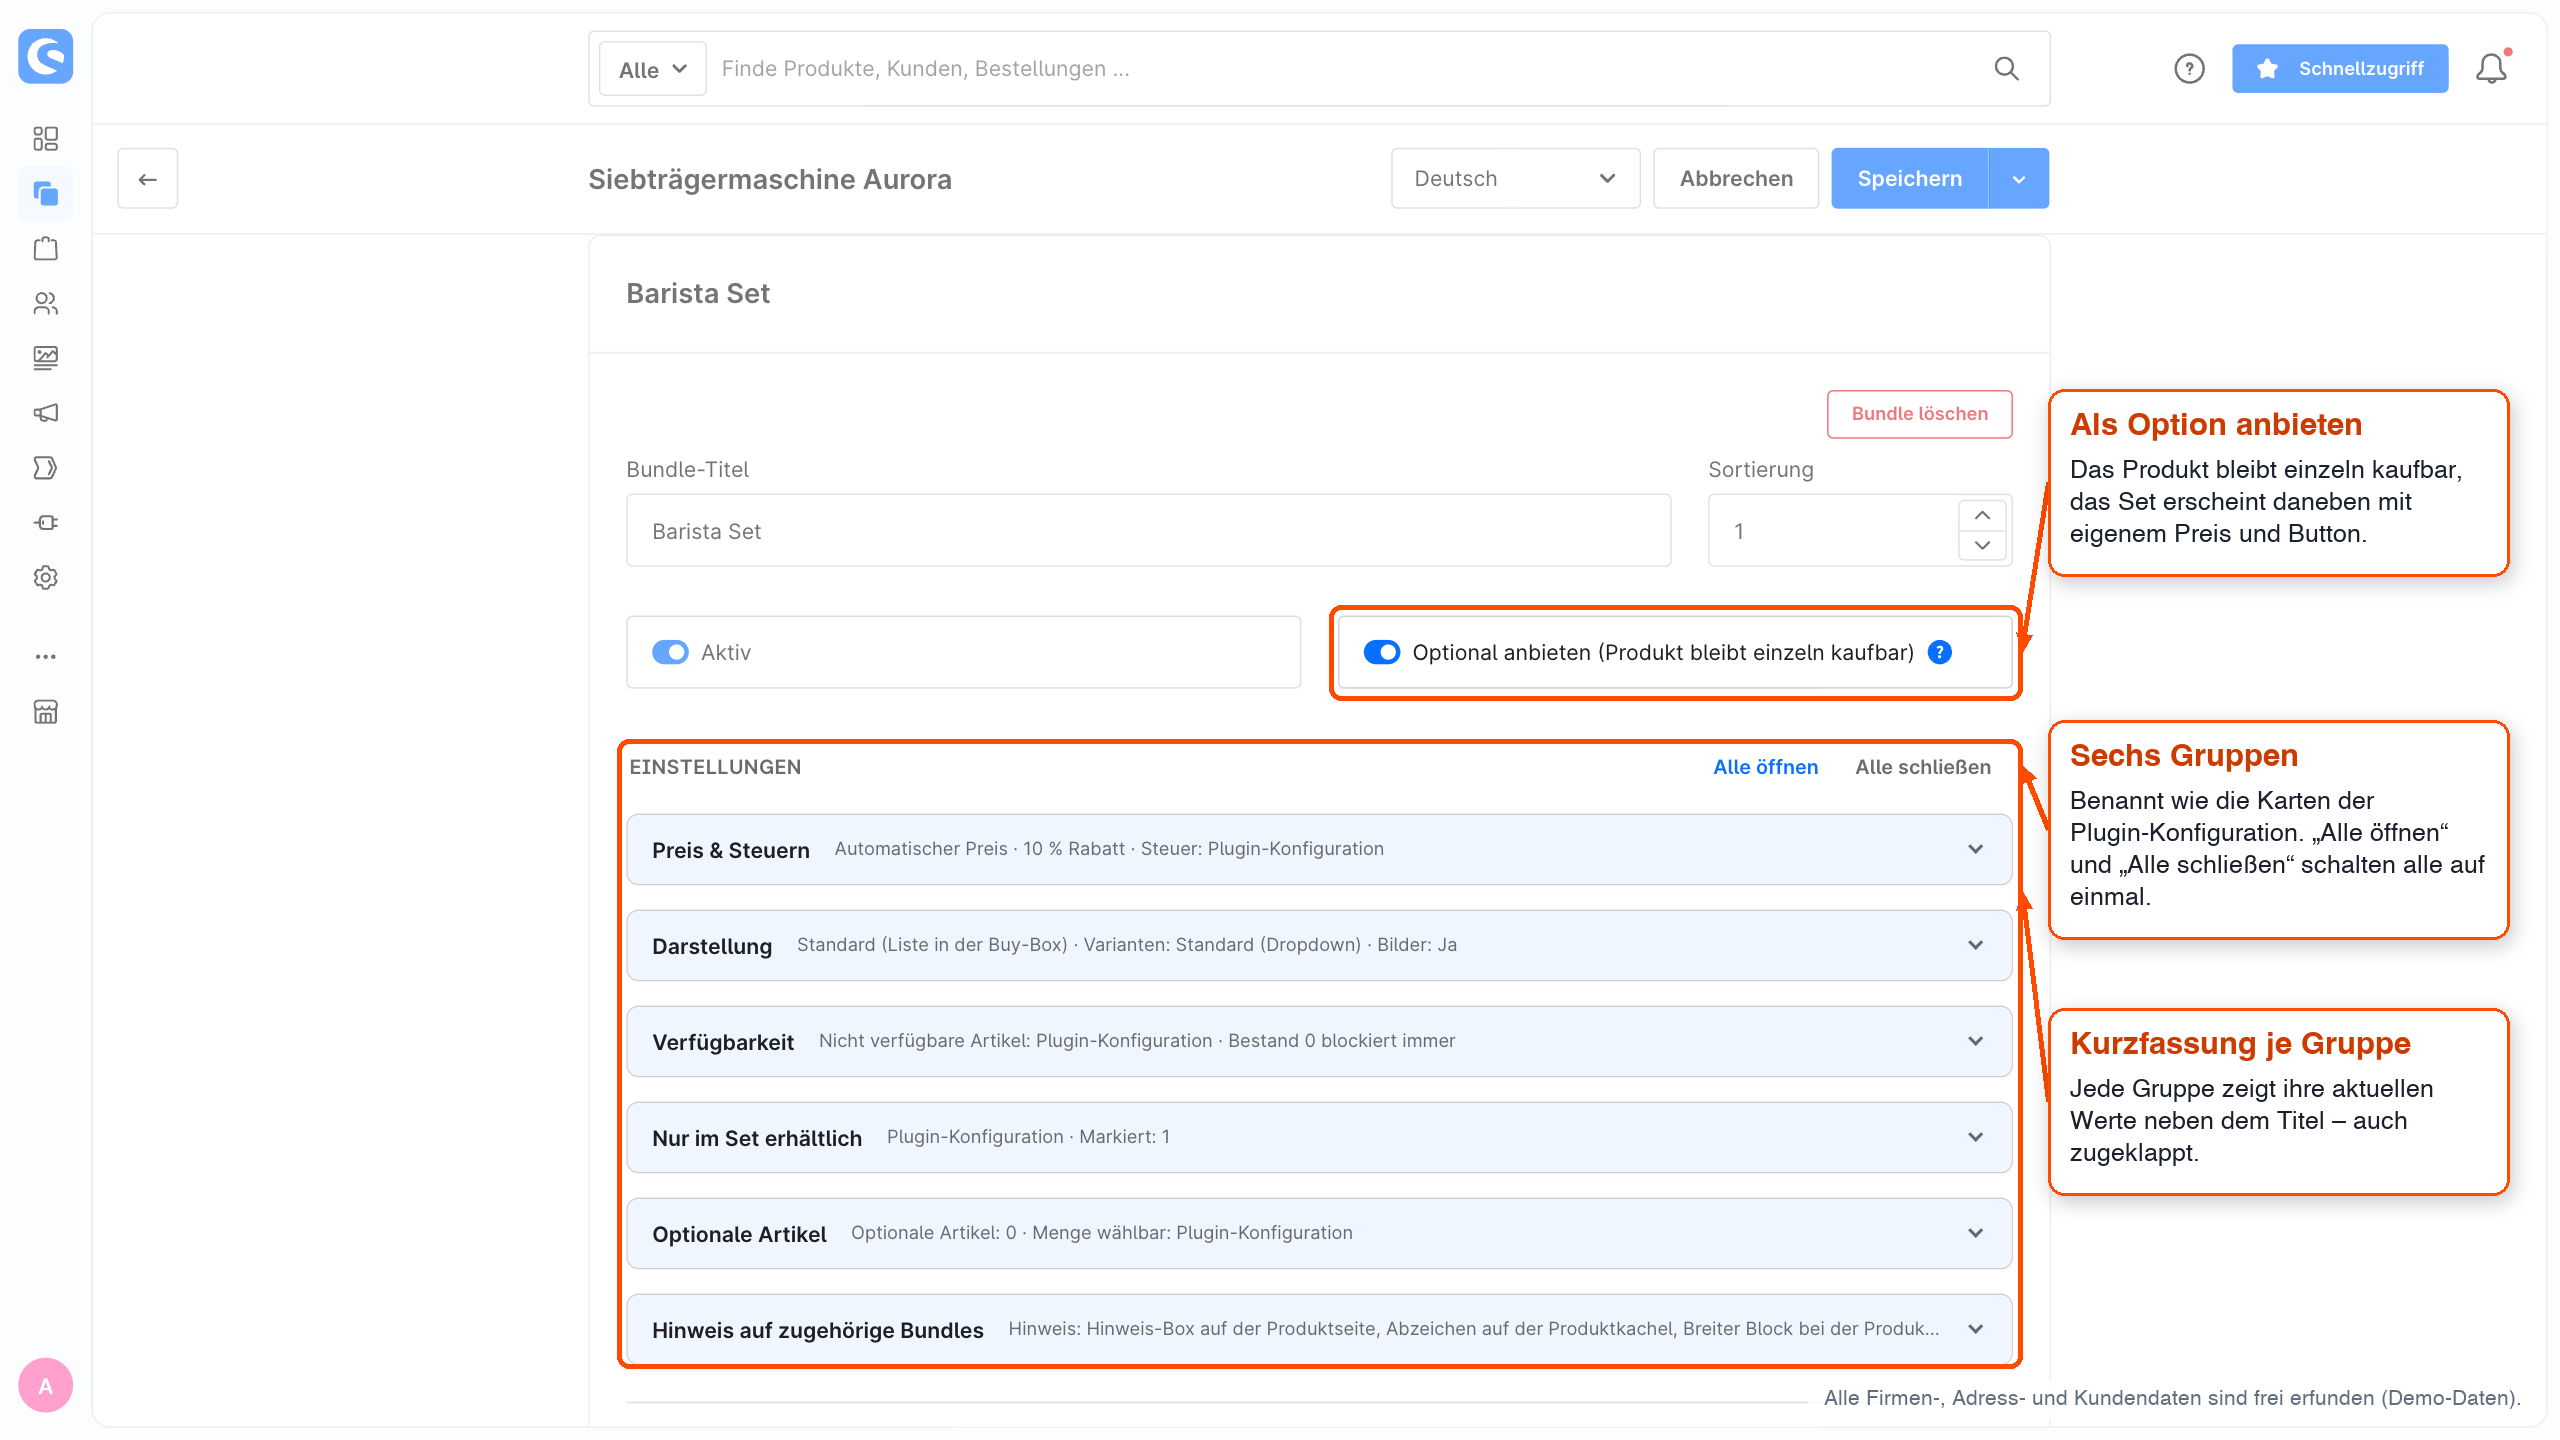Expand the Preis & Steuern group
The image size is (2560, 1440).
1319,849
